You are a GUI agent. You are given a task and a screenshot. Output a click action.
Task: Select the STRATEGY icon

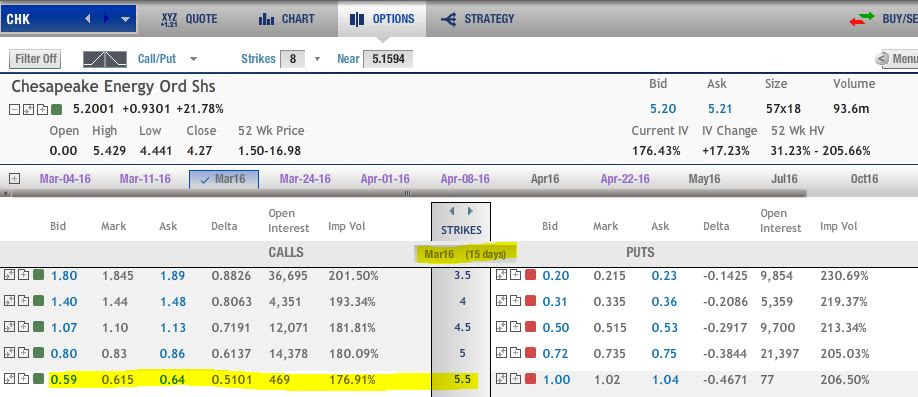point(448,19)
